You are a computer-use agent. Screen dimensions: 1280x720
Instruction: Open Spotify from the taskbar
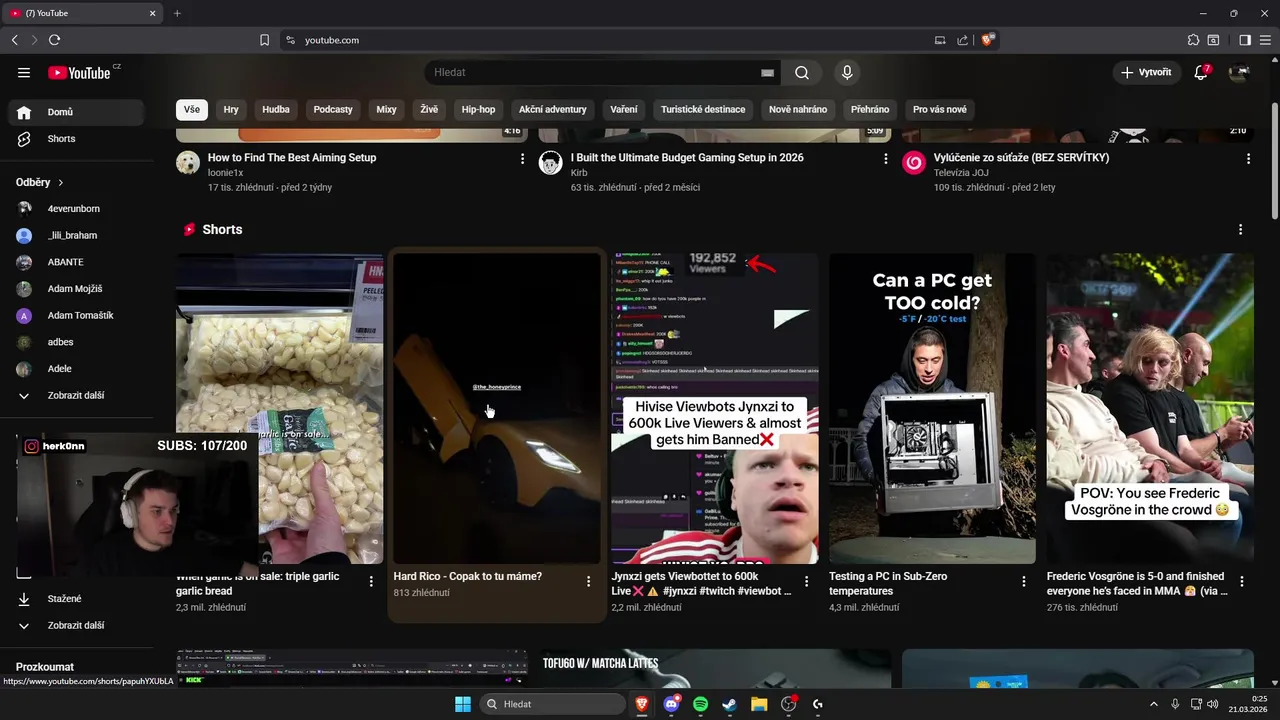pyautogui.click(x=700, y=704)
